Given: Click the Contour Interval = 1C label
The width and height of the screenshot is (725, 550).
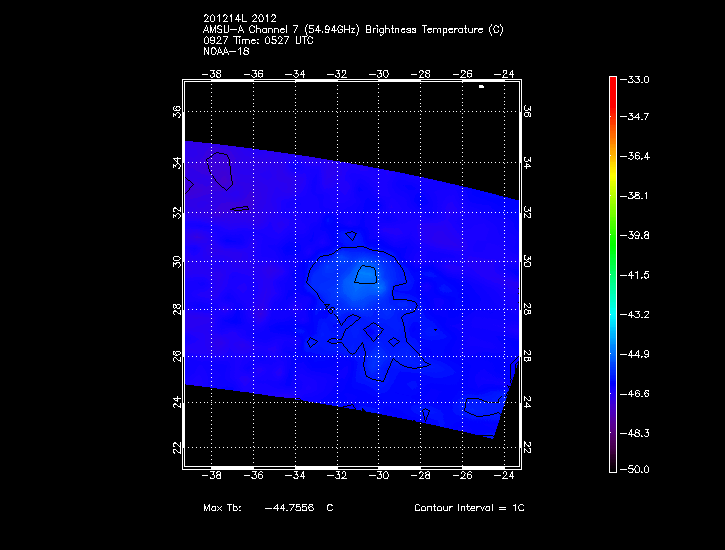Looking at the screenshot, I should point(469,508).
